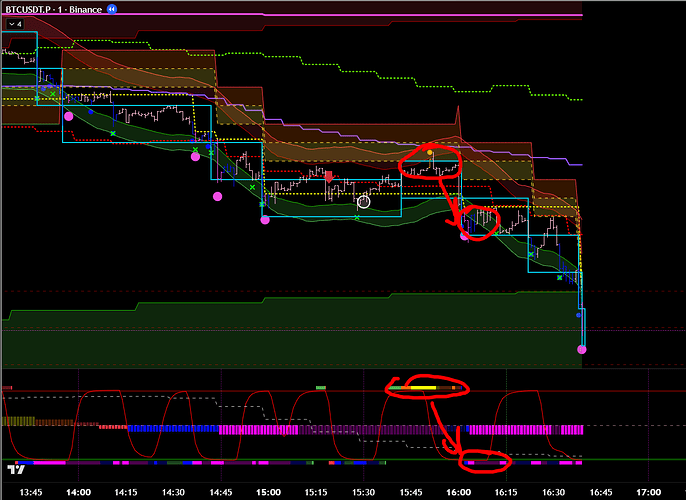Screen dimensions: 686x500
Task: Click the 15:00 label on time axis
Action: [268, 491]
